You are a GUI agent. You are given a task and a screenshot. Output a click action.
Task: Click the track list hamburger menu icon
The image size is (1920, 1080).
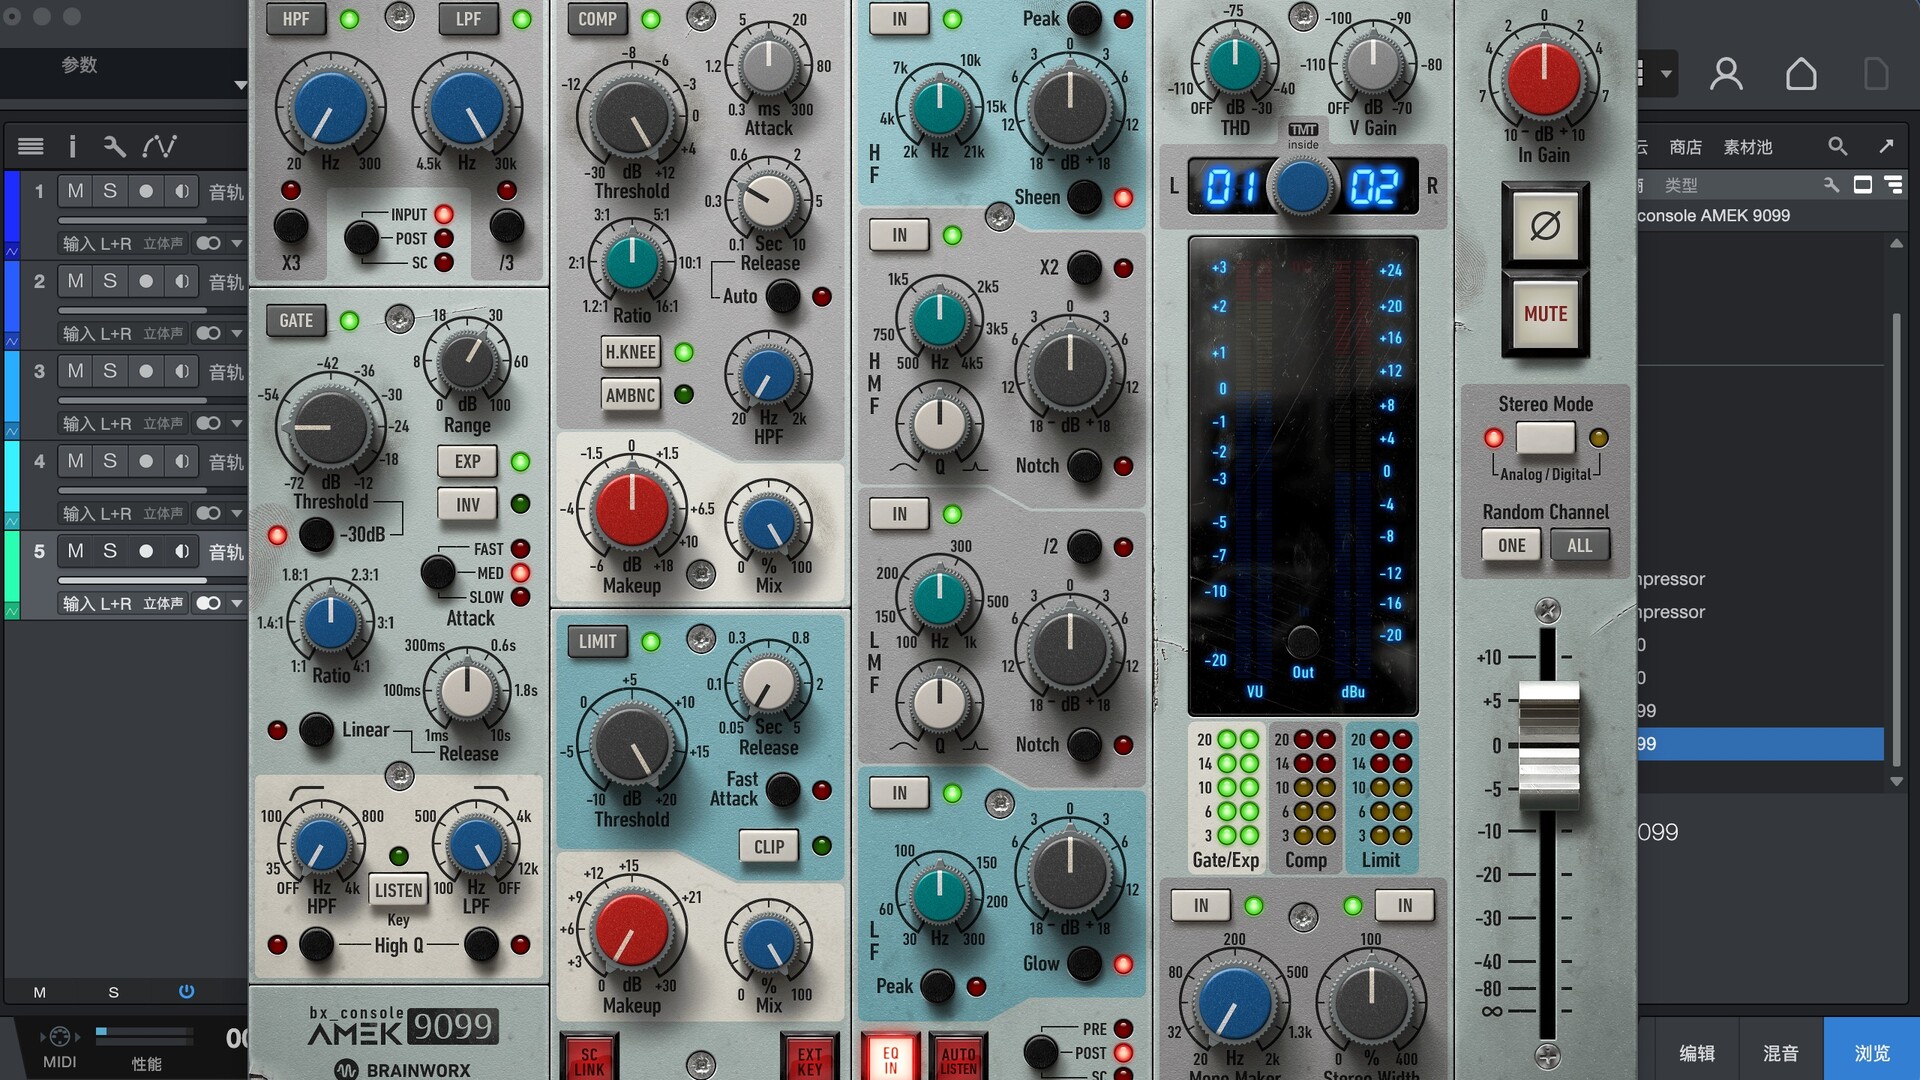point(31,147)
